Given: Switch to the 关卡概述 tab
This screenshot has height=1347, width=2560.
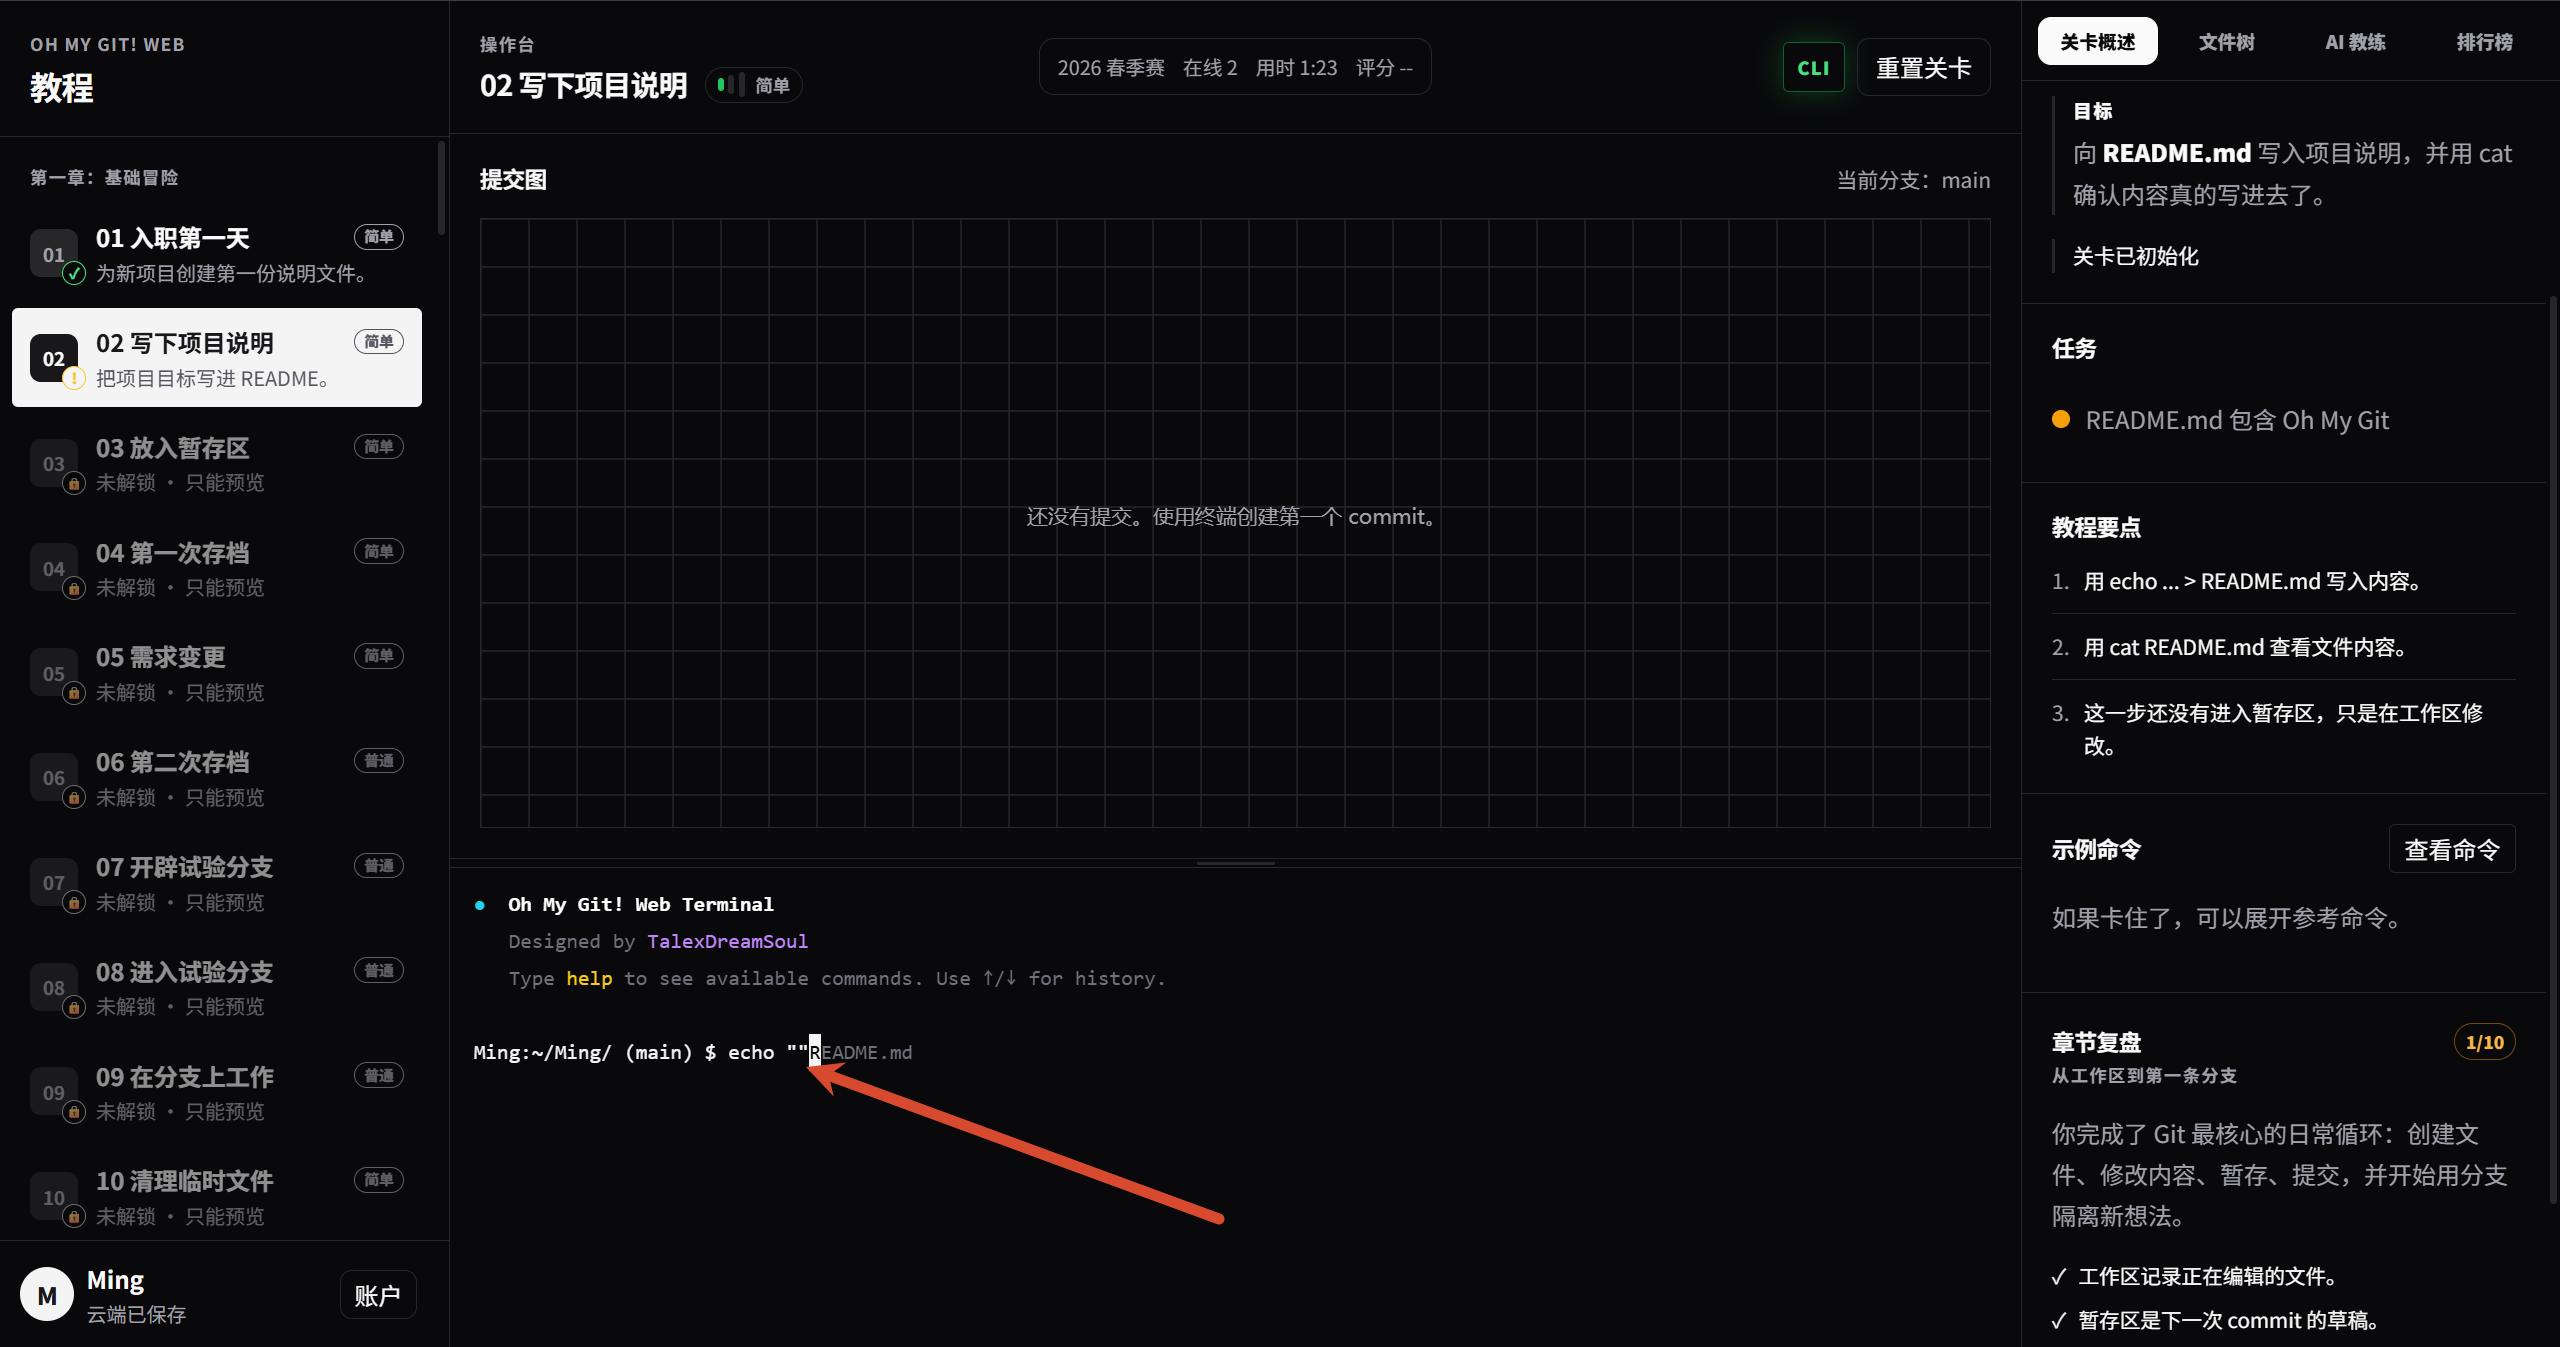Looking at the screenshot, I should [x=2098, y=42].
